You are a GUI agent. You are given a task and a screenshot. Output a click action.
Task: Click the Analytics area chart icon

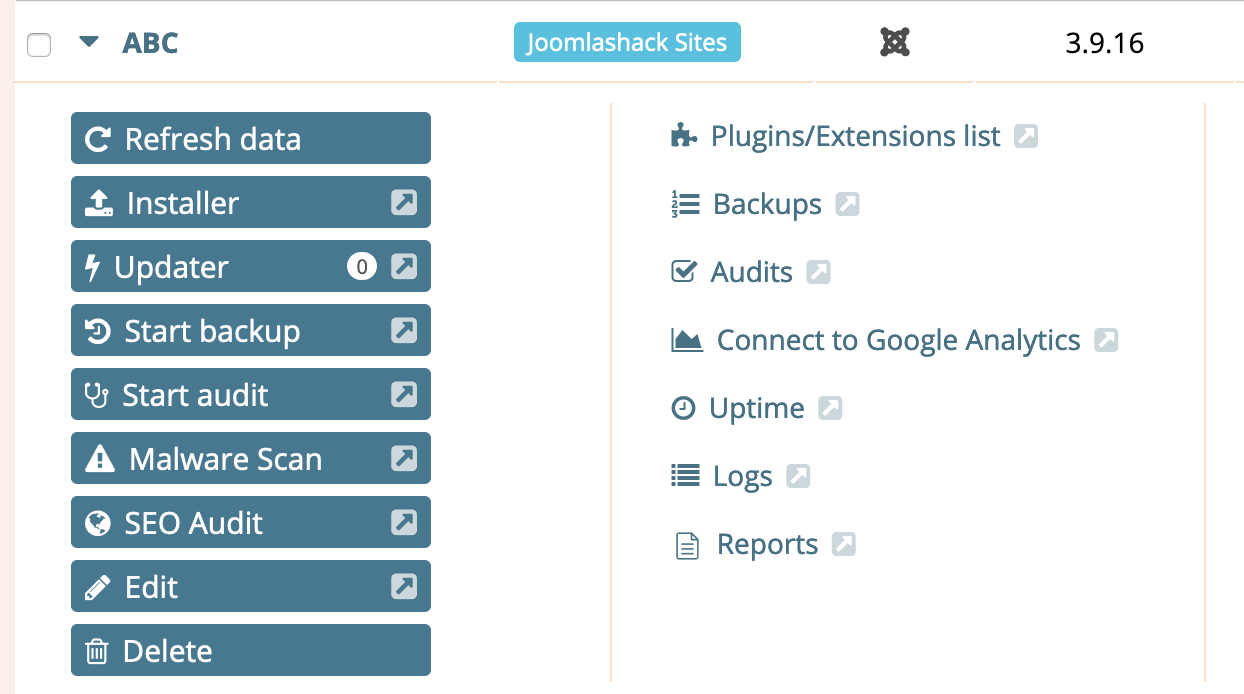(x=687, y=340)
